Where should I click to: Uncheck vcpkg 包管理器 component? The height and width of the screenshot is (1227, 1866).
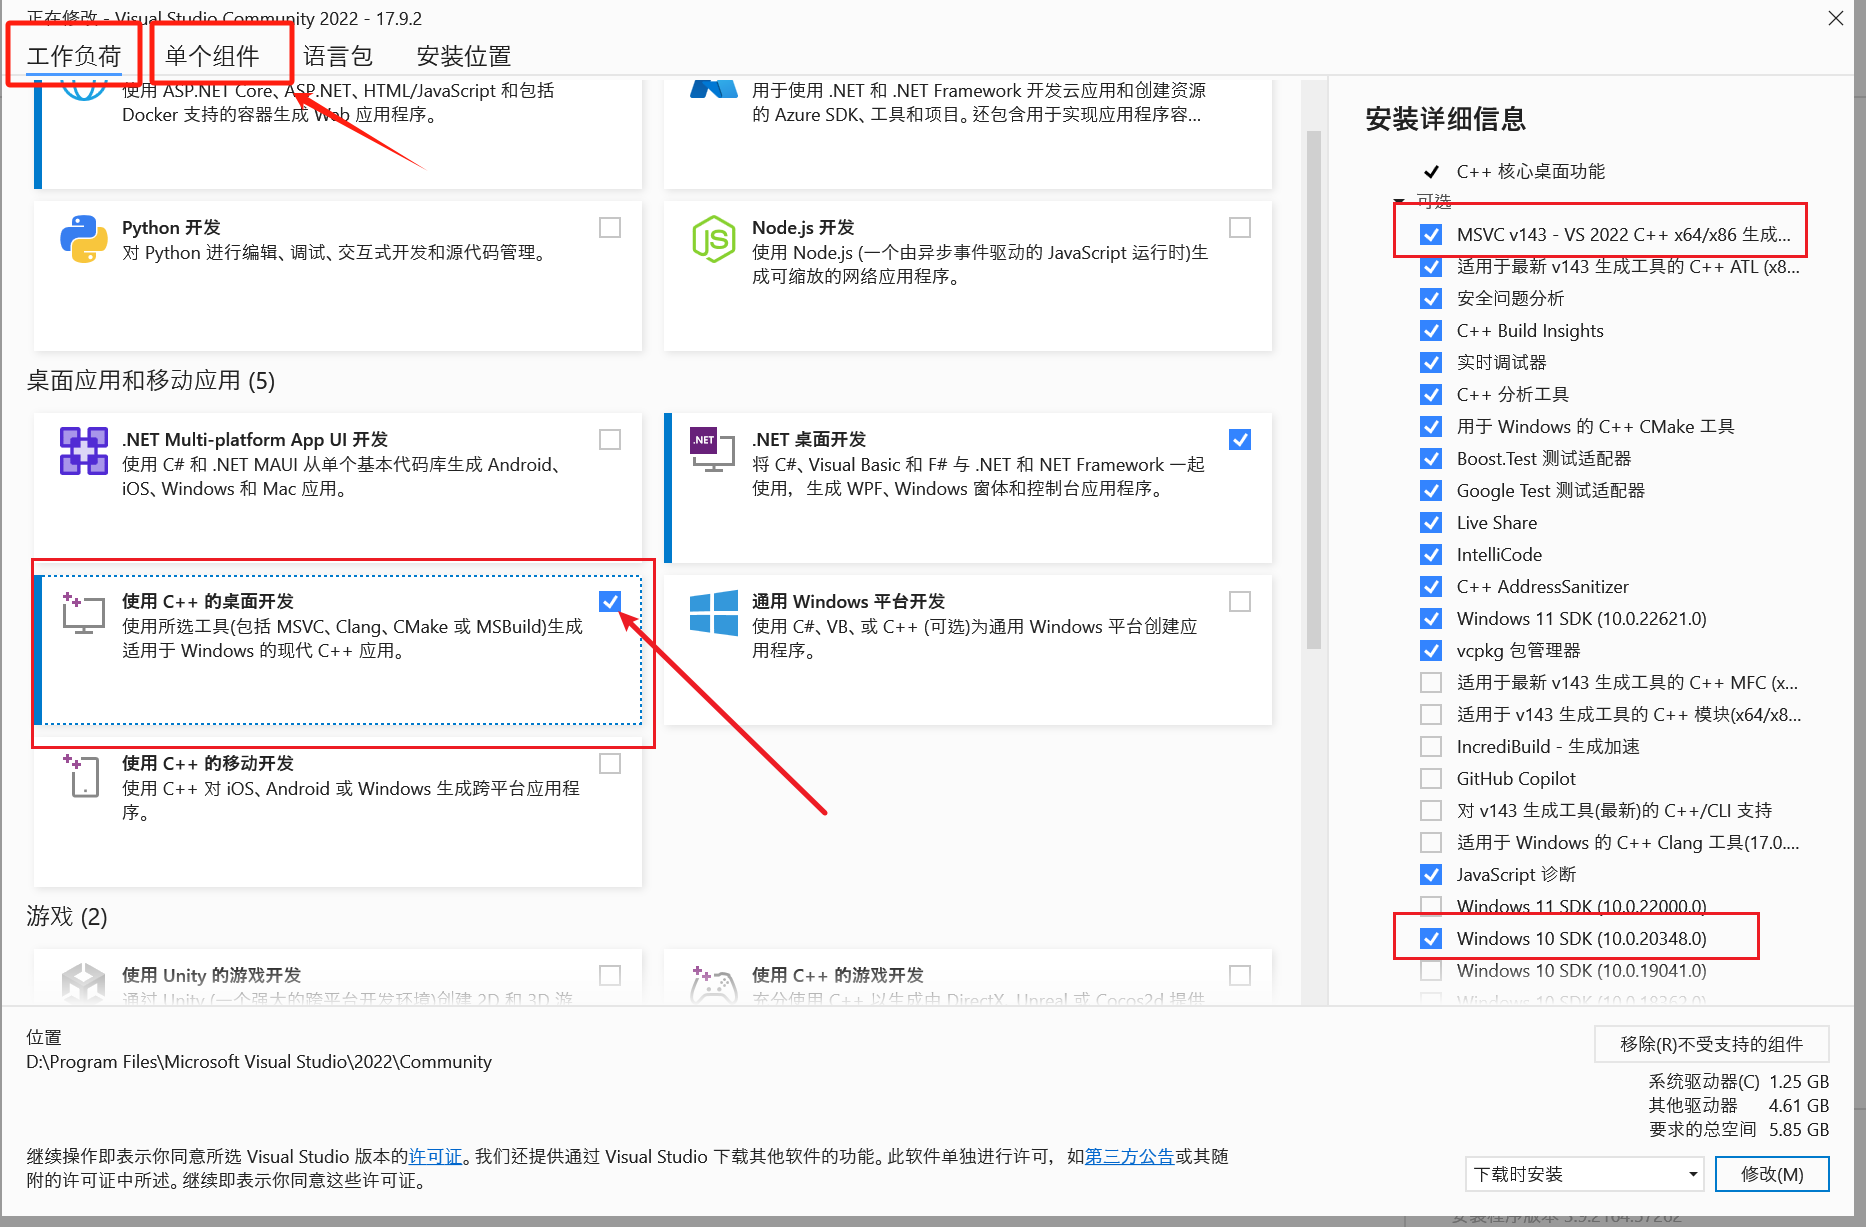tap(1431, 651)
